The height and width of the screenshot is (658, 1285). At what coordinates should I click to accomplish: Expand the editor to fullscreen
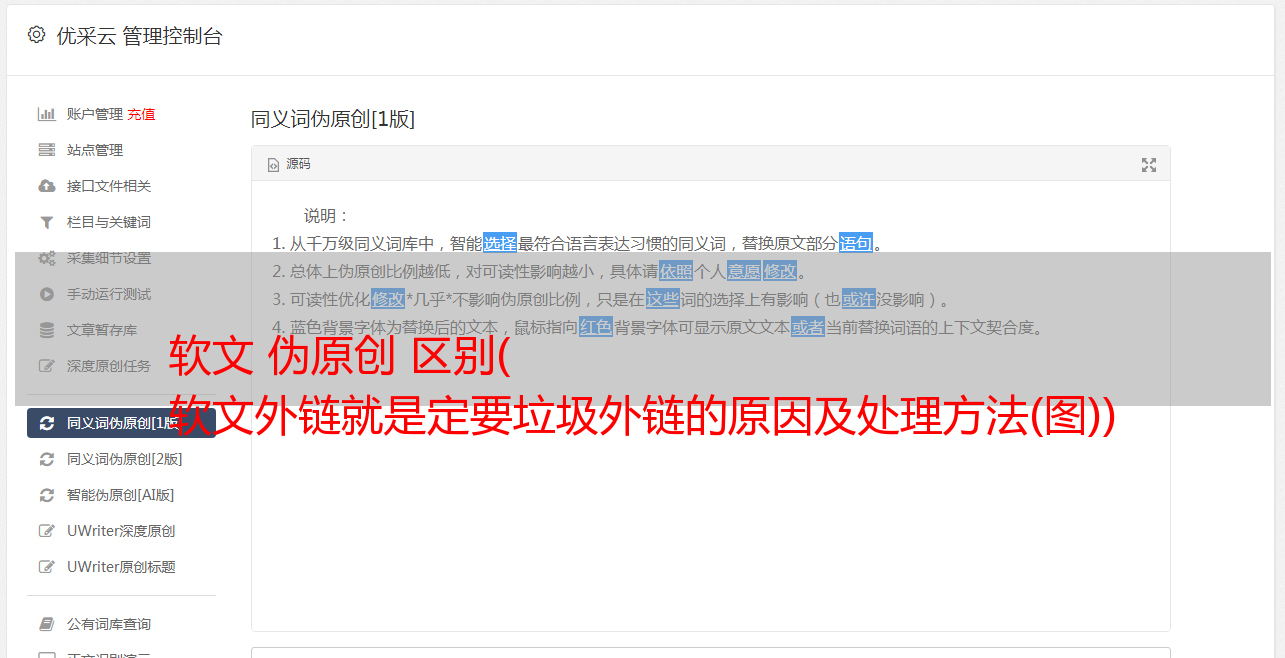tap(1149, 165)
